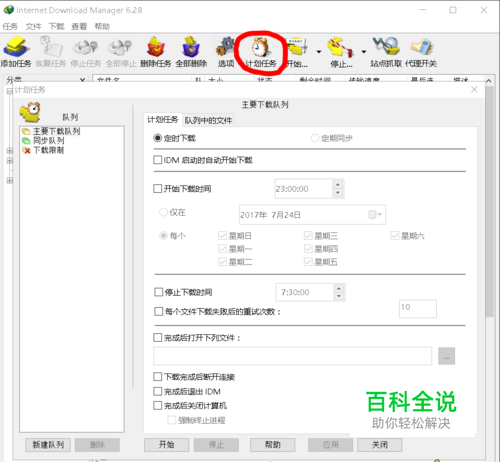Check 下载完成后断开连接 checkbox

click(x=157, y=377)
